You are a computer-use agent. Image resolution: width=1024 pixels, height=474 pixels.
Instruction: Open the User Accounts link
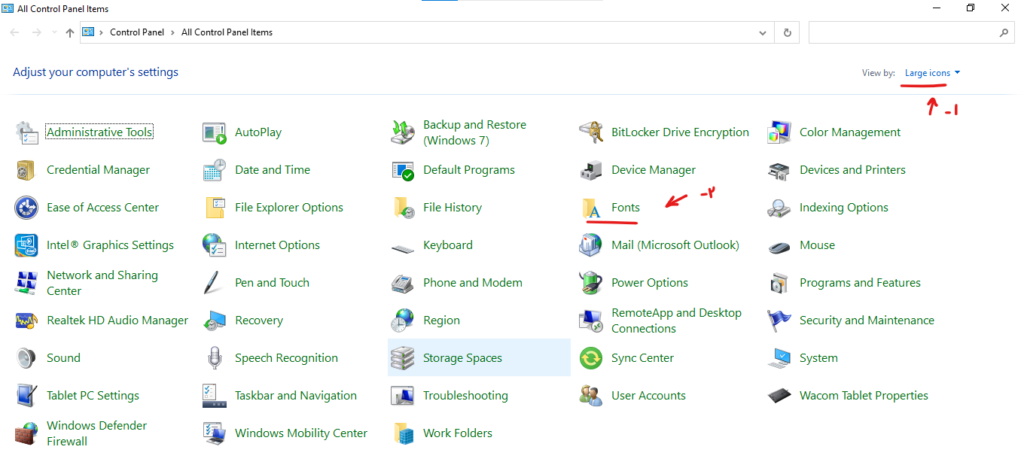[x=648, y=396]
